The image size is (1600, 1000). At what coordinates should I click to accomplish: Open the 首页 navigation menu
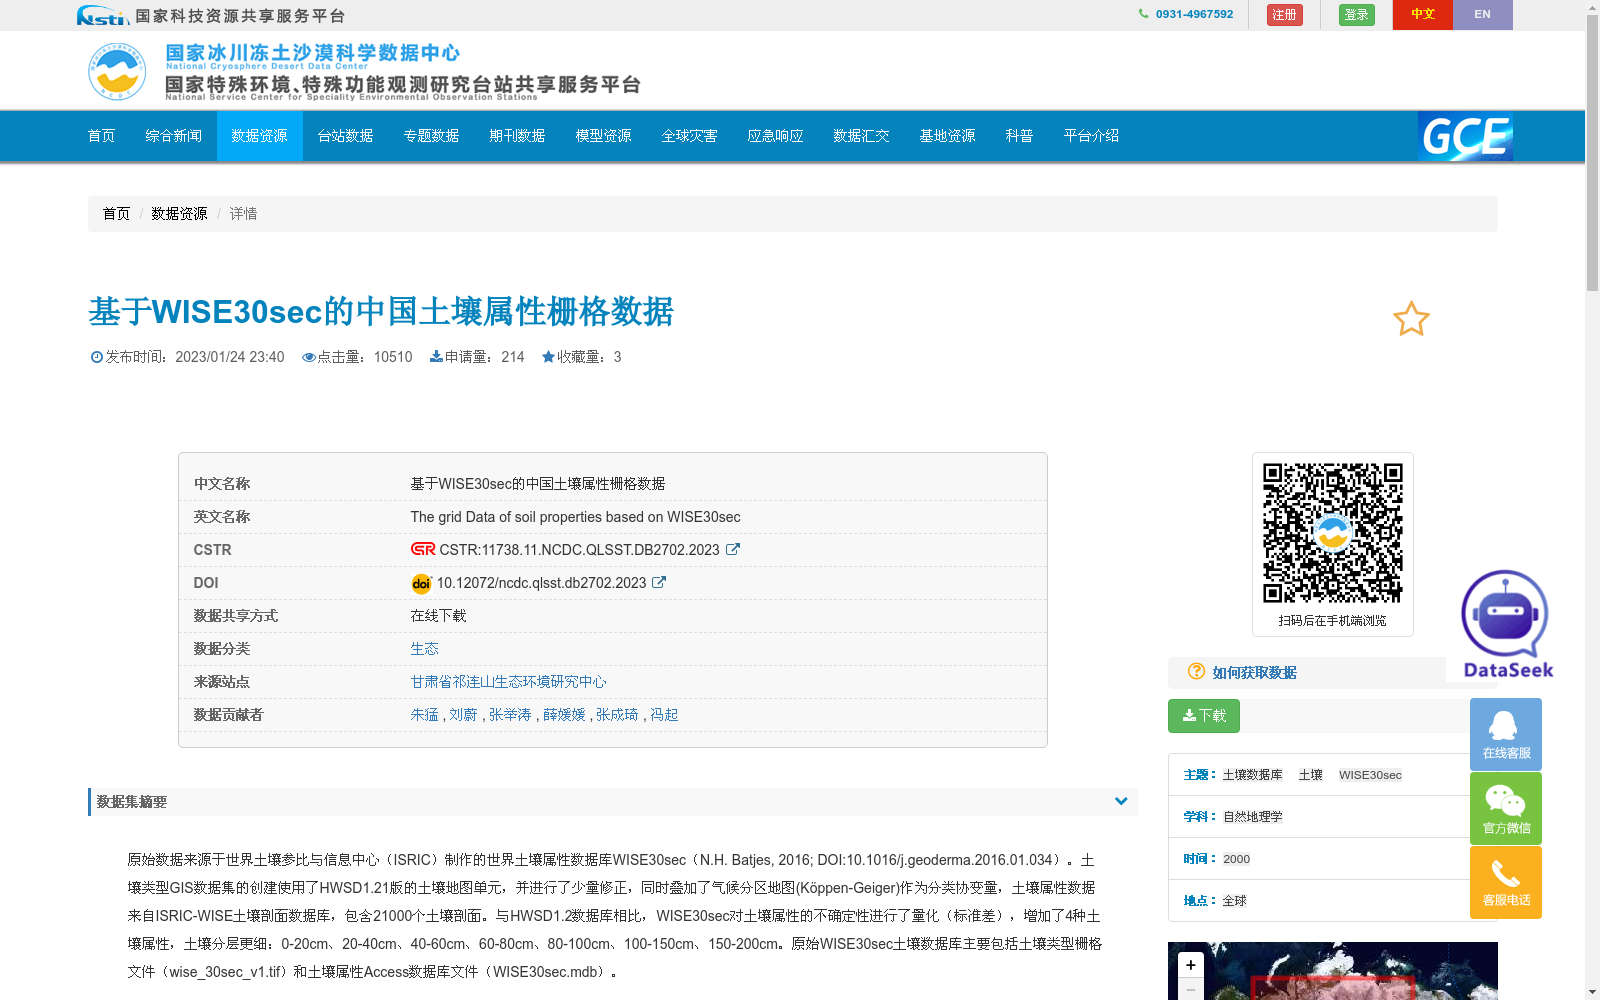[x=102, y=136]
